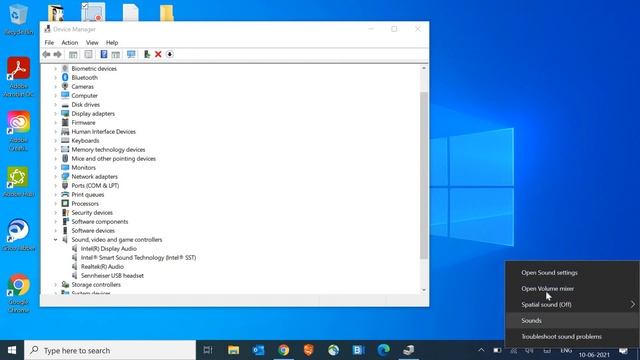Select Memory technology devices entry

(108, 149)
